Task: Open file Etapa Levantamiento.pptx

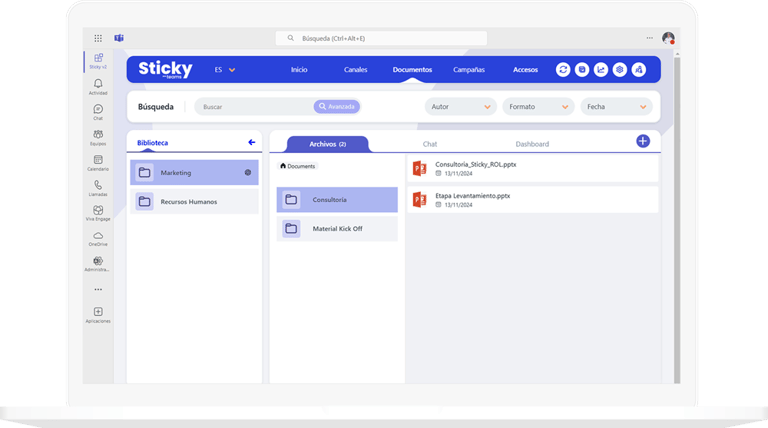Action: pyautogui.click(x=533, y=200)
